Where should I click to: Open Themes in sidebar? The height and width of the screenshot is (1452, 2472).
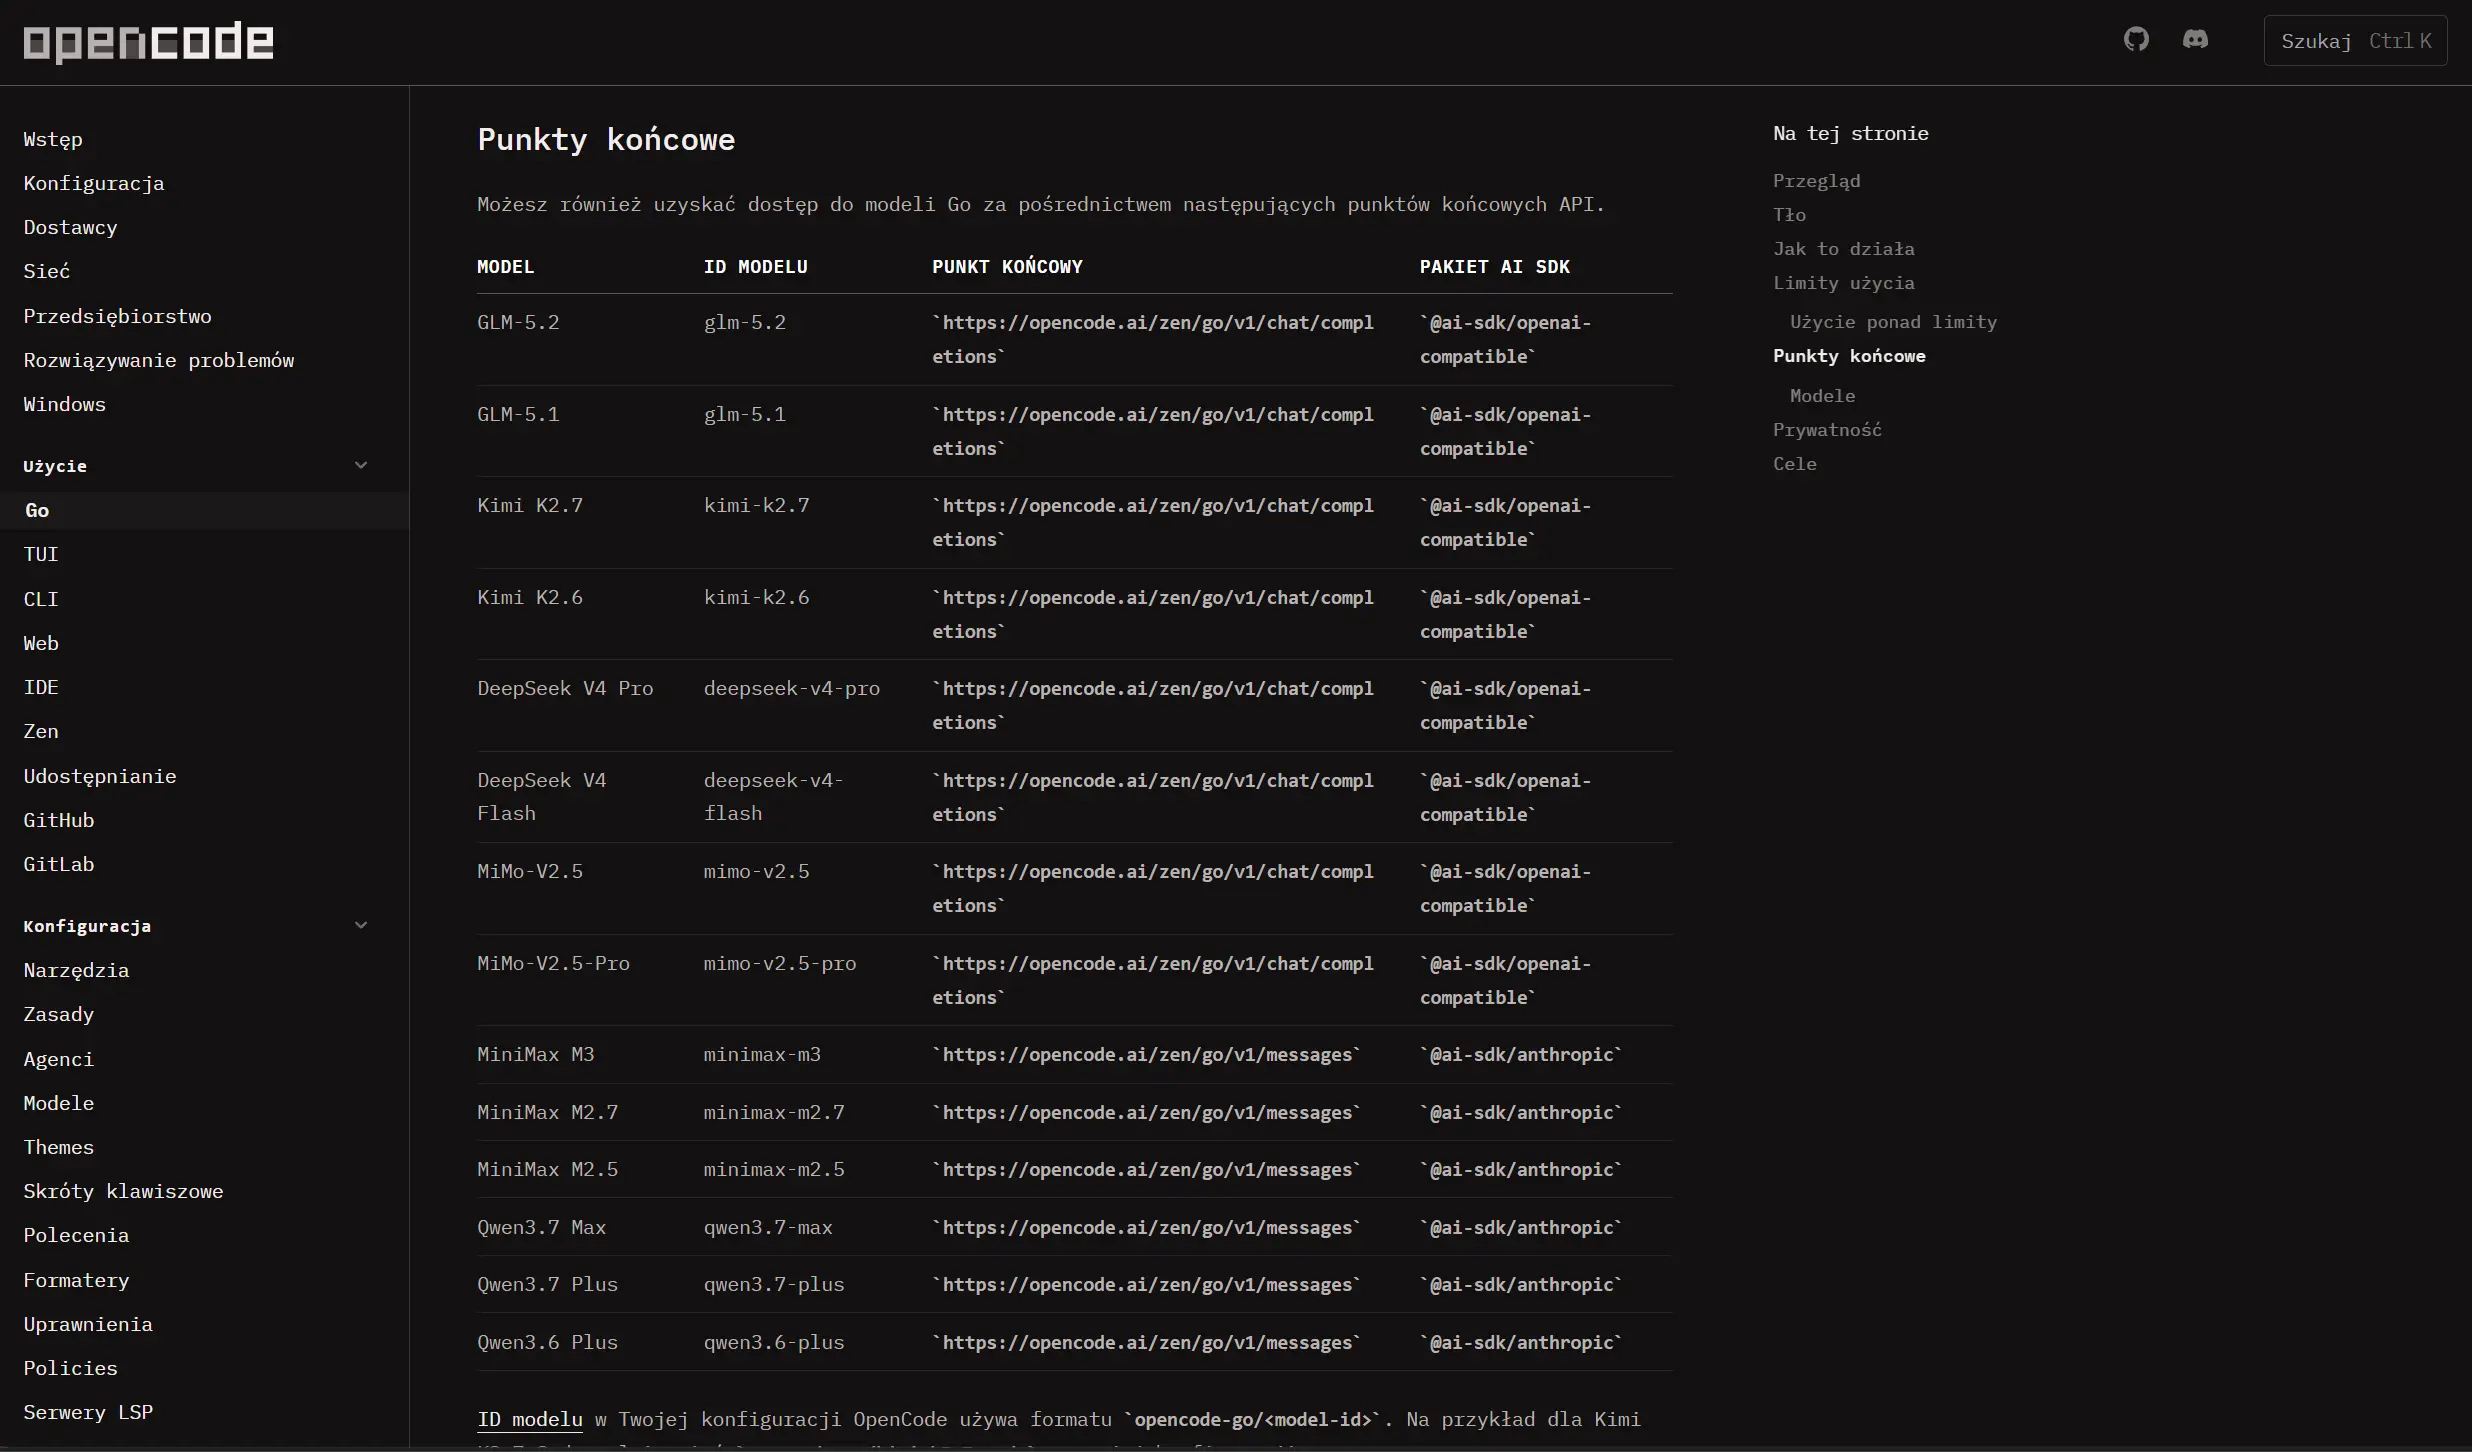(x=59, y=1147)
